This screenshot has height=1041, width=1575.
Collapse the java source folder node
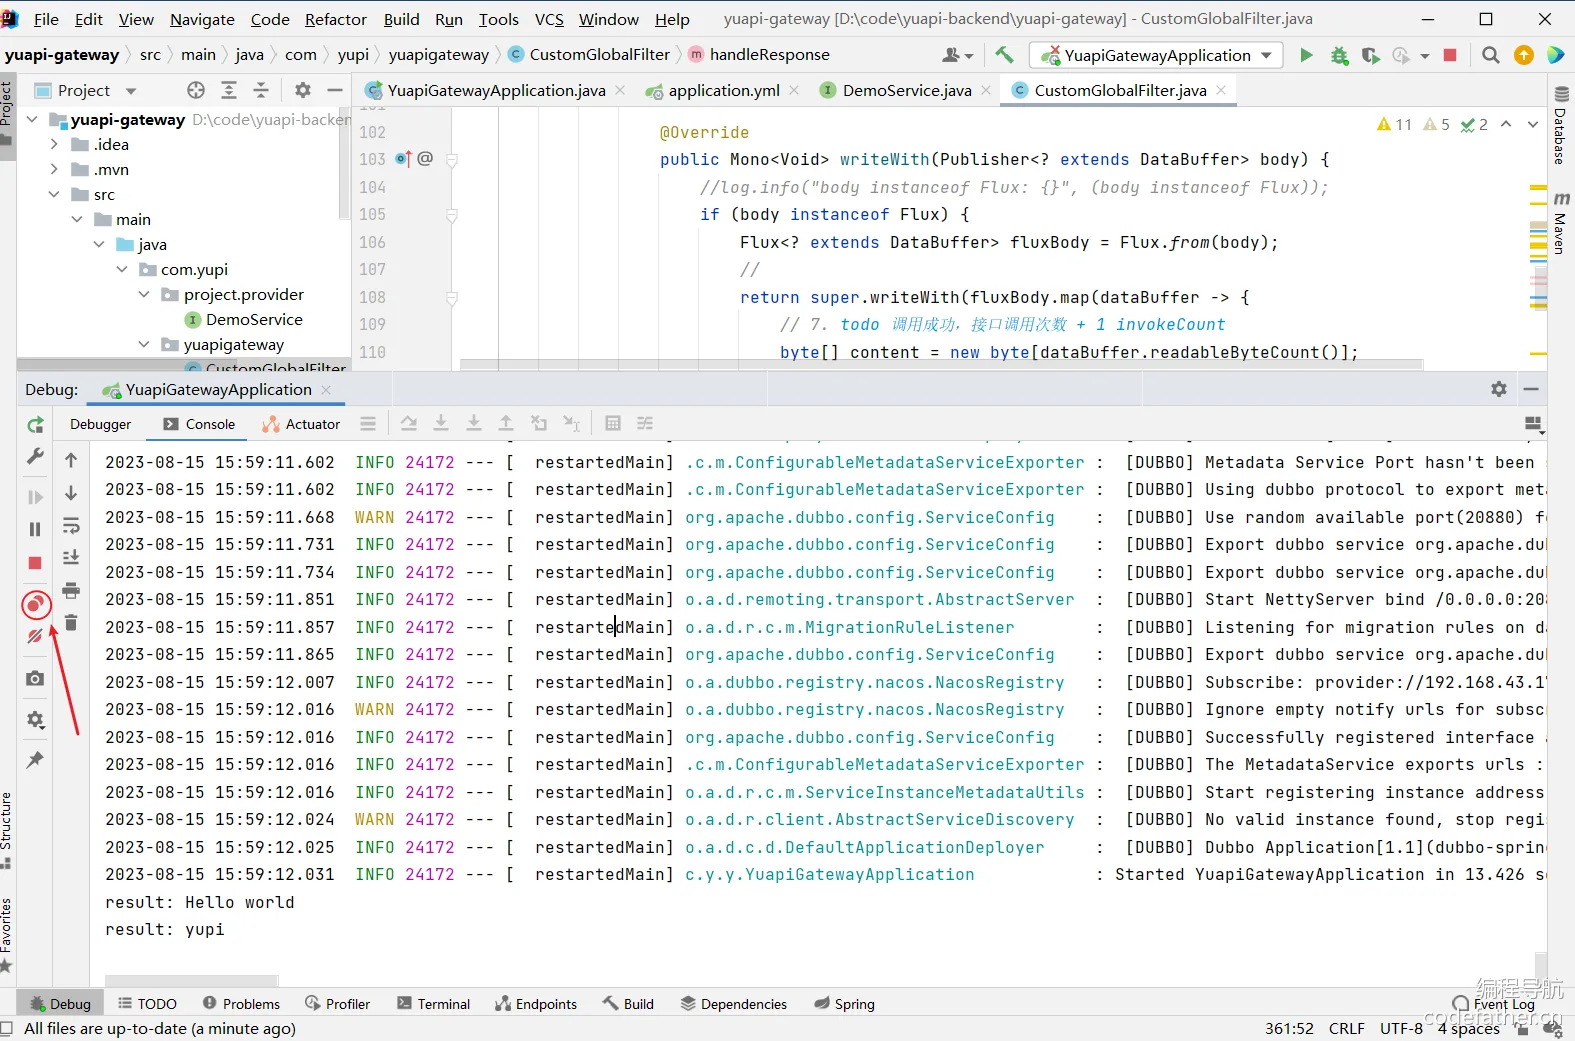tap(99, 244)
